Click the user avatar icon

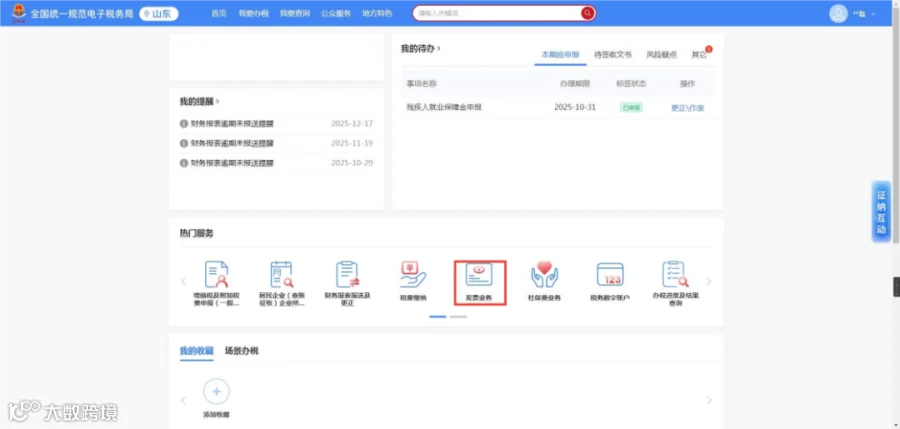coord(839,14)
